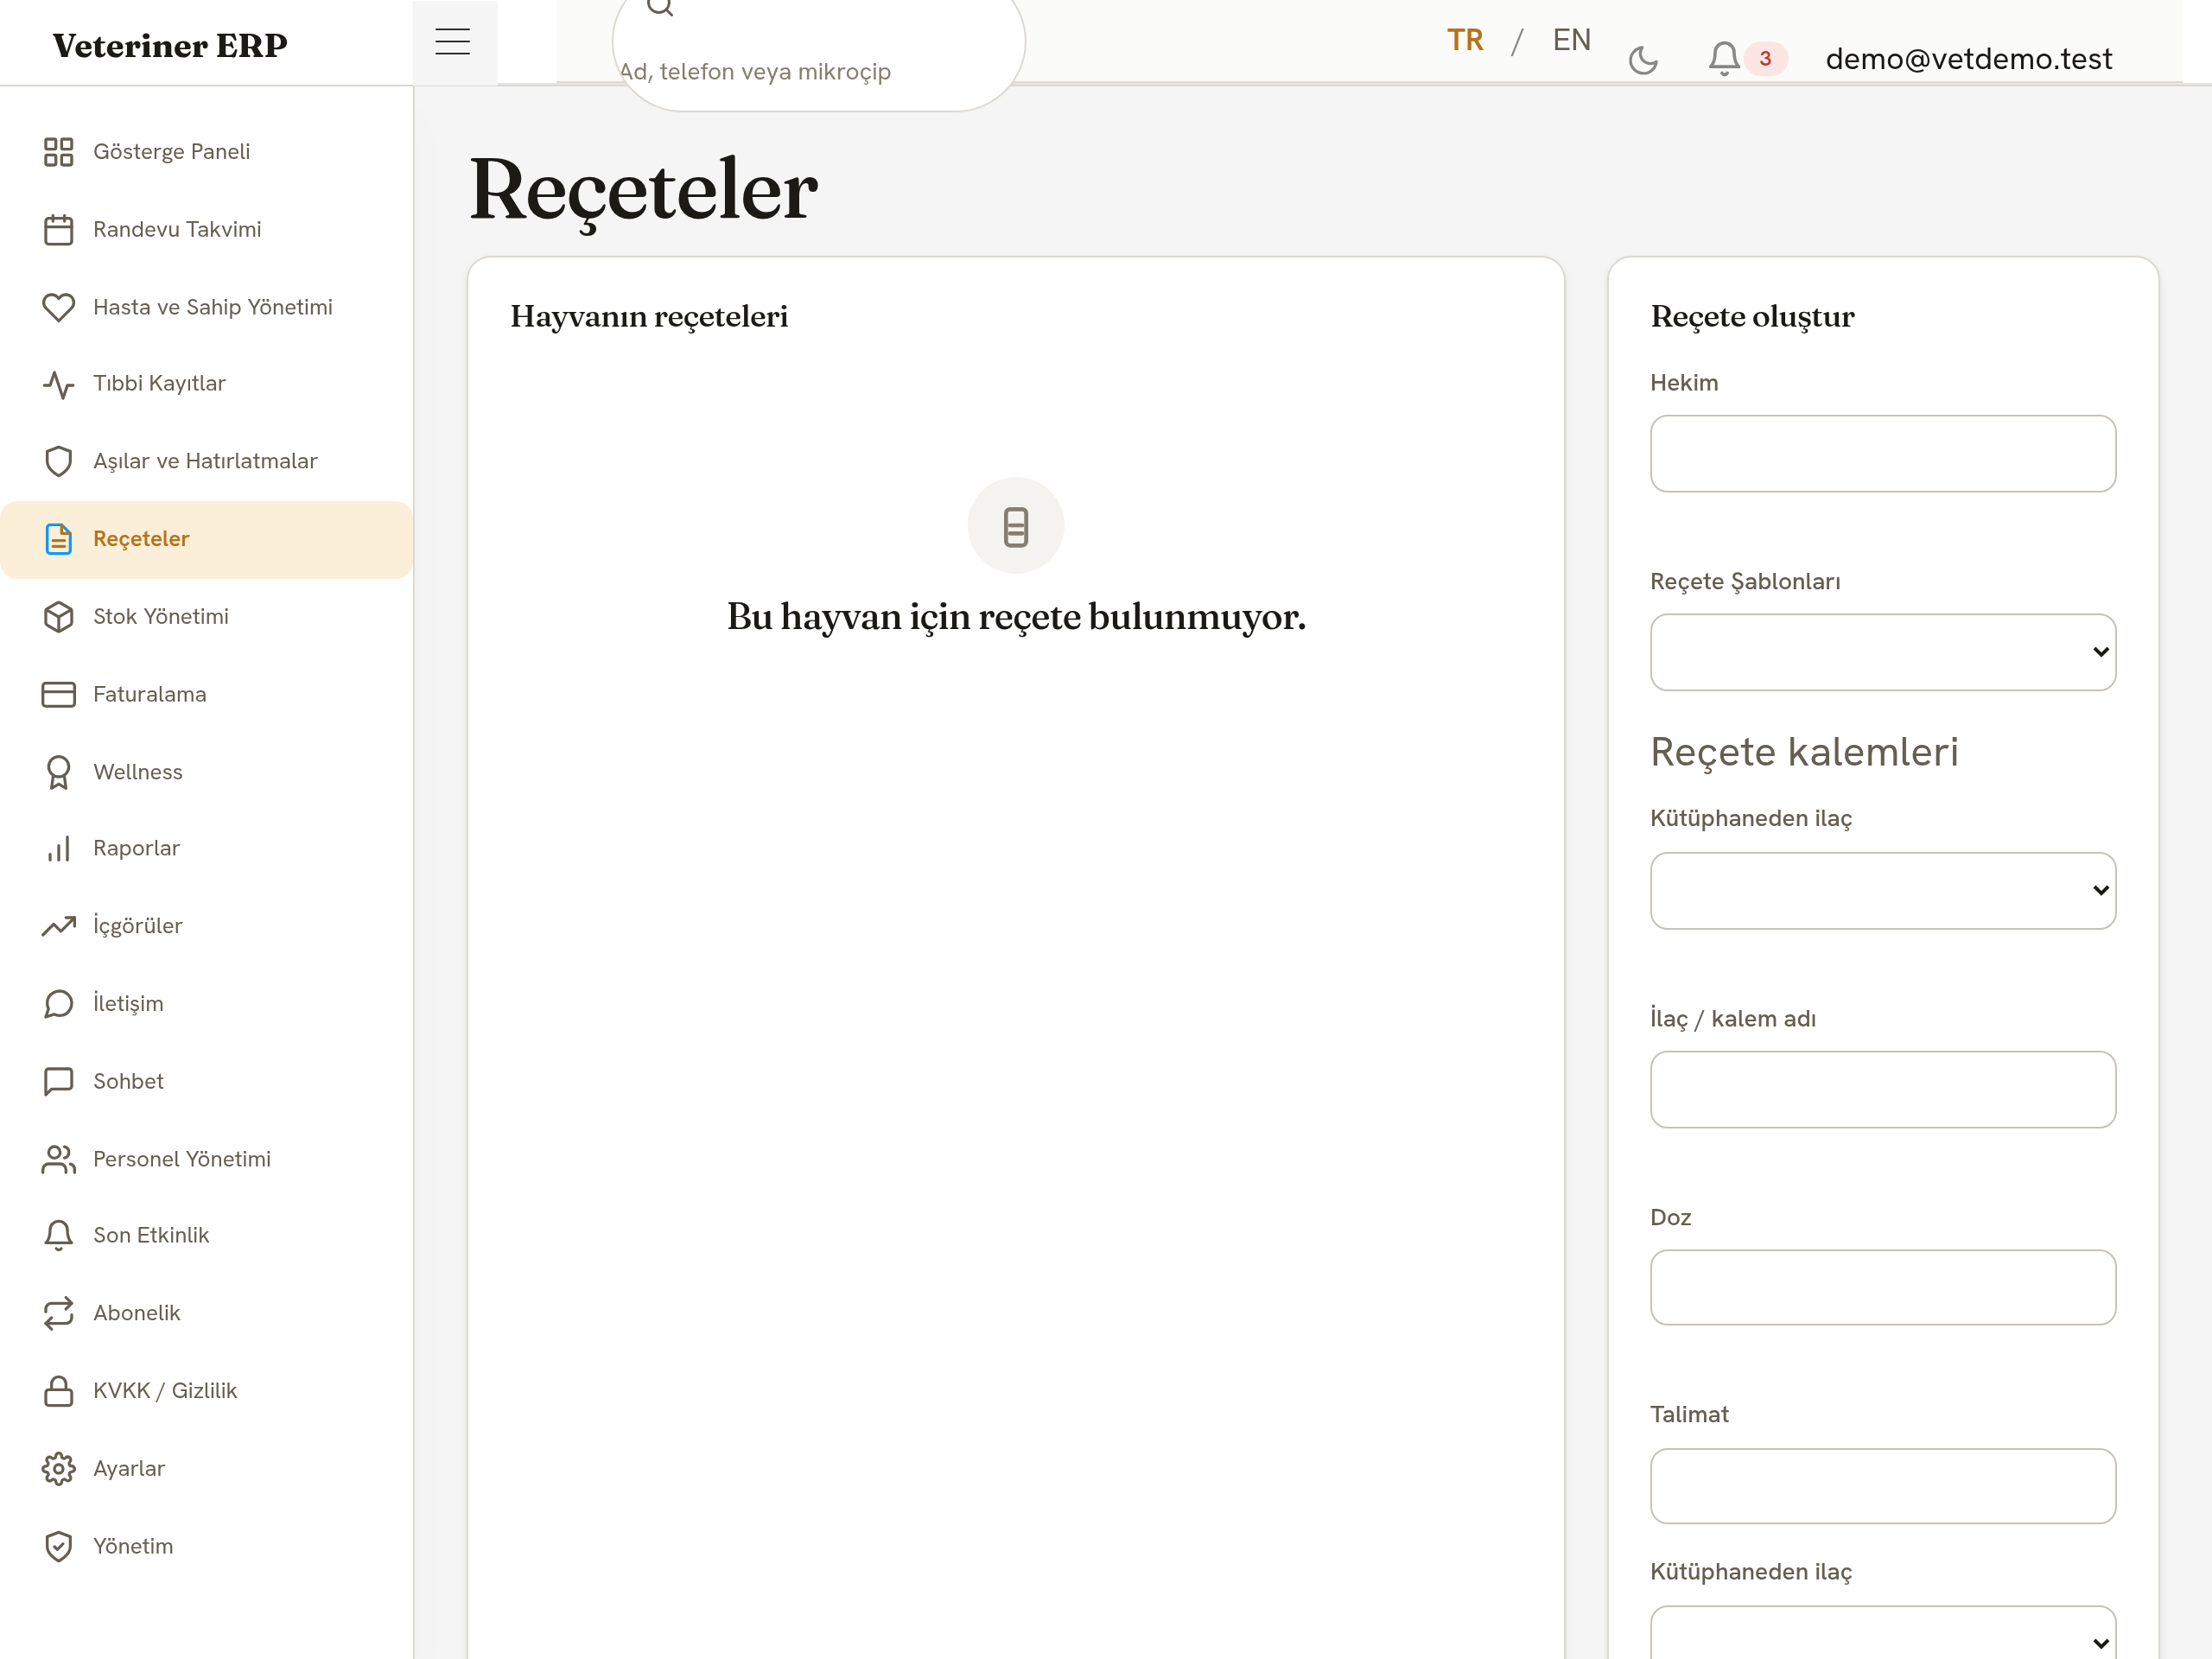
Task: Click the box icon for Stok Yönetimi
Action: [x=58, y=617]
